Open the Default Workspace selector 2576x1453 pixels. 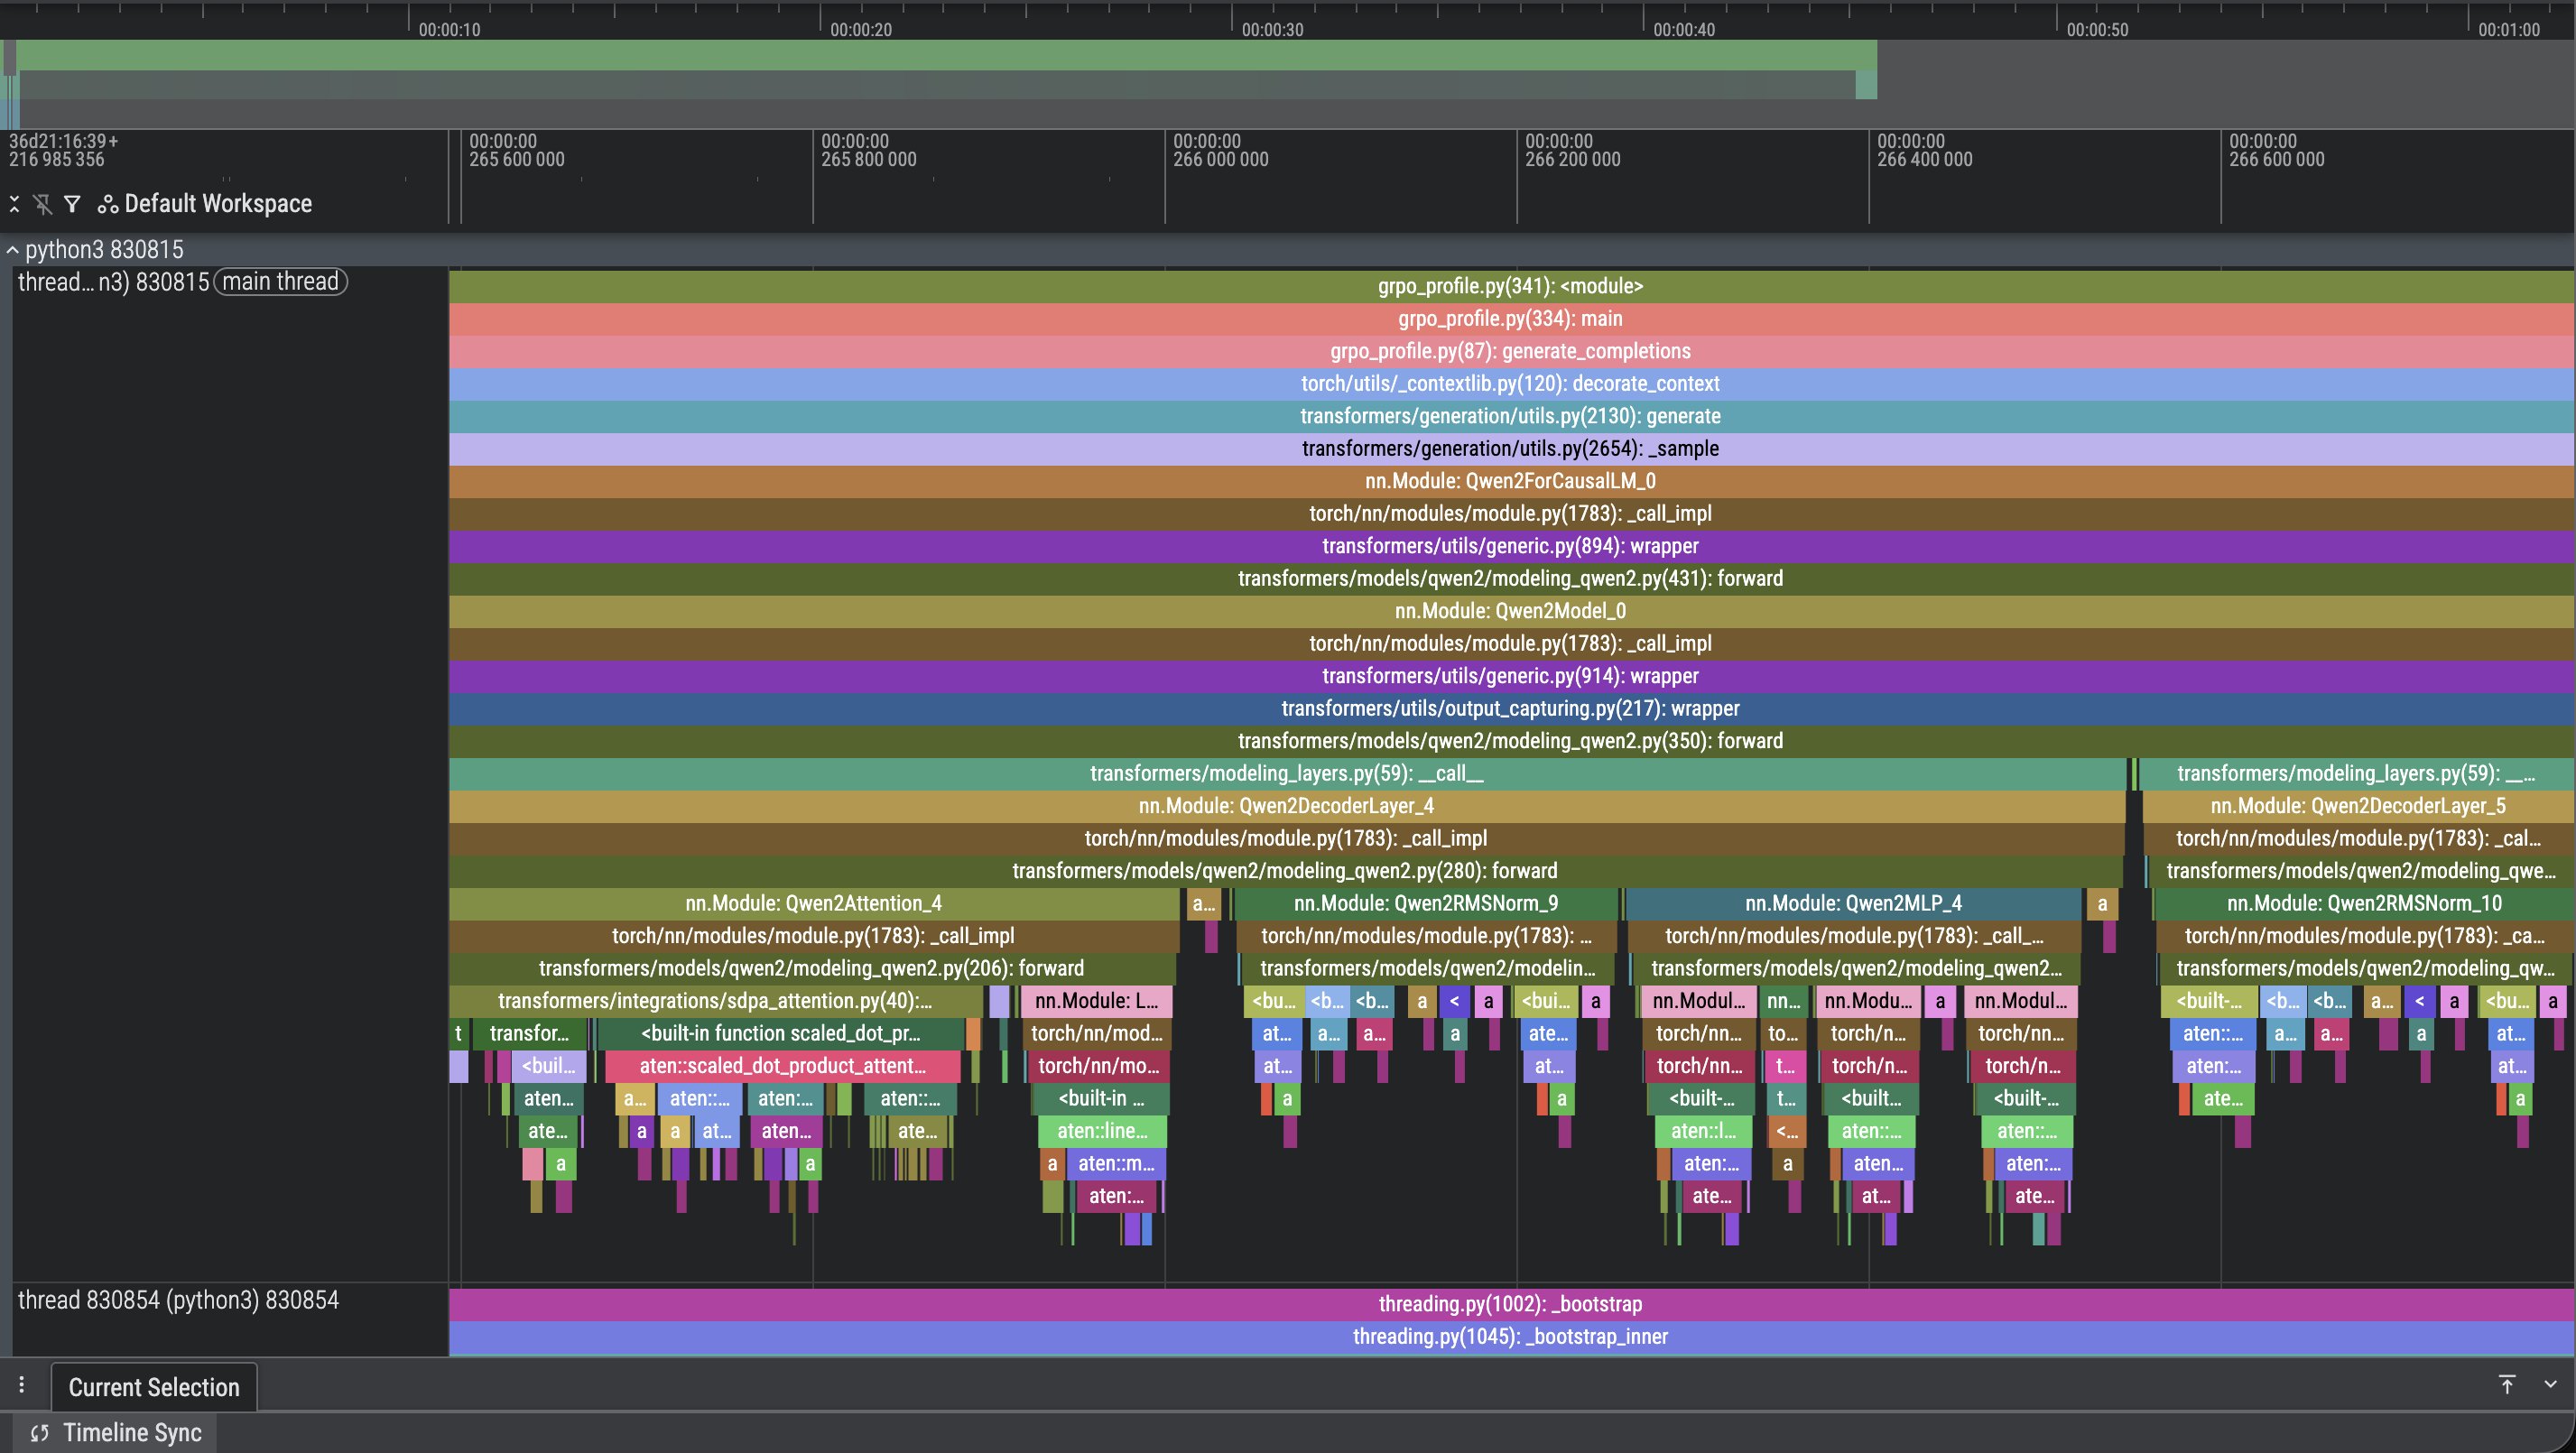click(205, 204)
